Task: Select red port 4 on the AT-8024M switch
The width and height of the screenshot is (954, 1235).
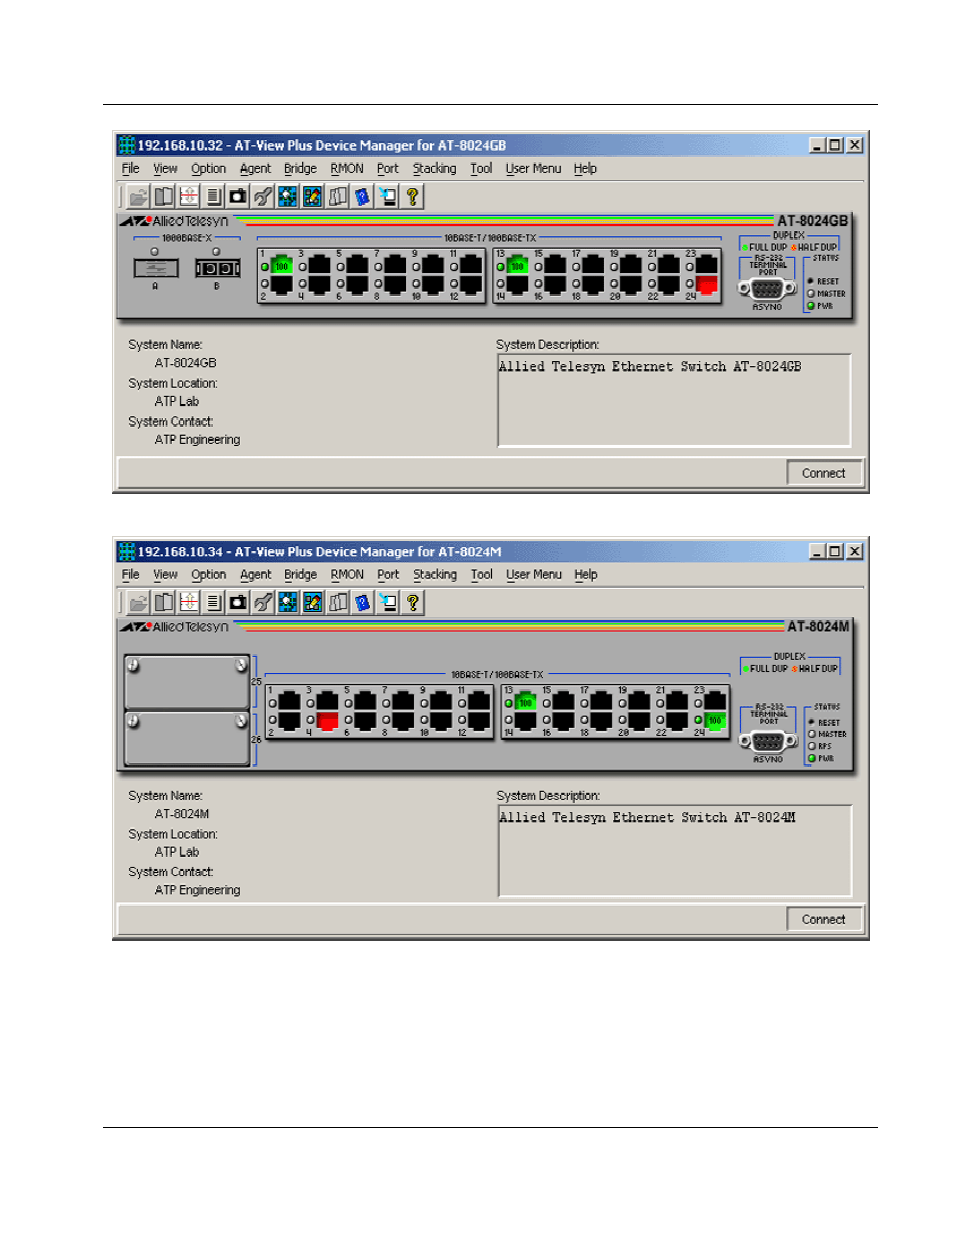Action: (327, 720)
